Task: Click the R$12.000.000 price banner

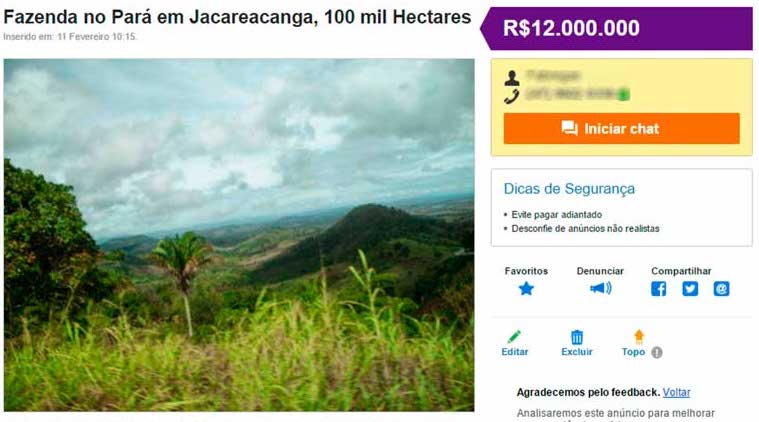Action: point(617,29)
